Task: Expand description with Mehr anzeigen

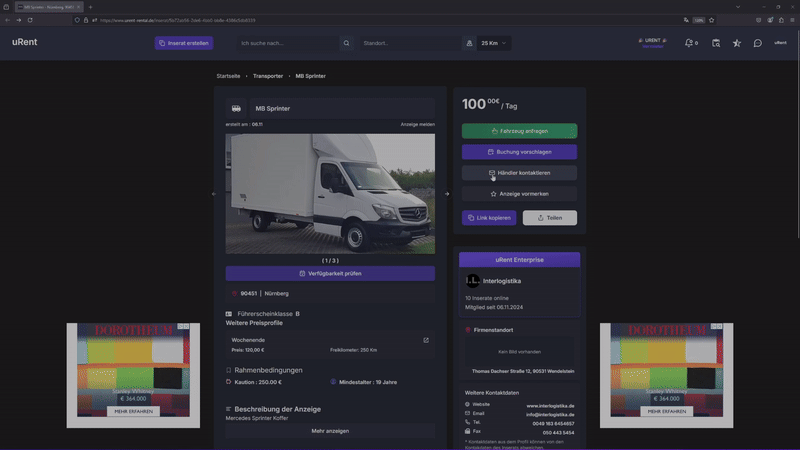Action: click(330, 431)
